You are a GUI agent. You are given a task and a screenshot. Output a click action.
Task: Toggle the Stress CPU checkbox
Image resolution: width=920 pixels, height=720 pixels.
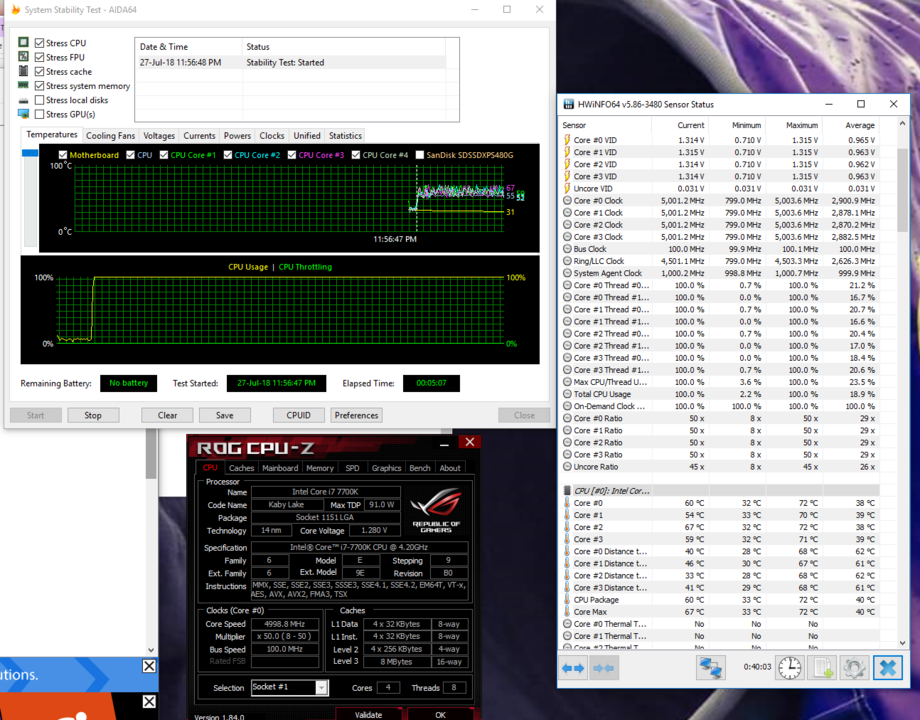coord(40,43)
